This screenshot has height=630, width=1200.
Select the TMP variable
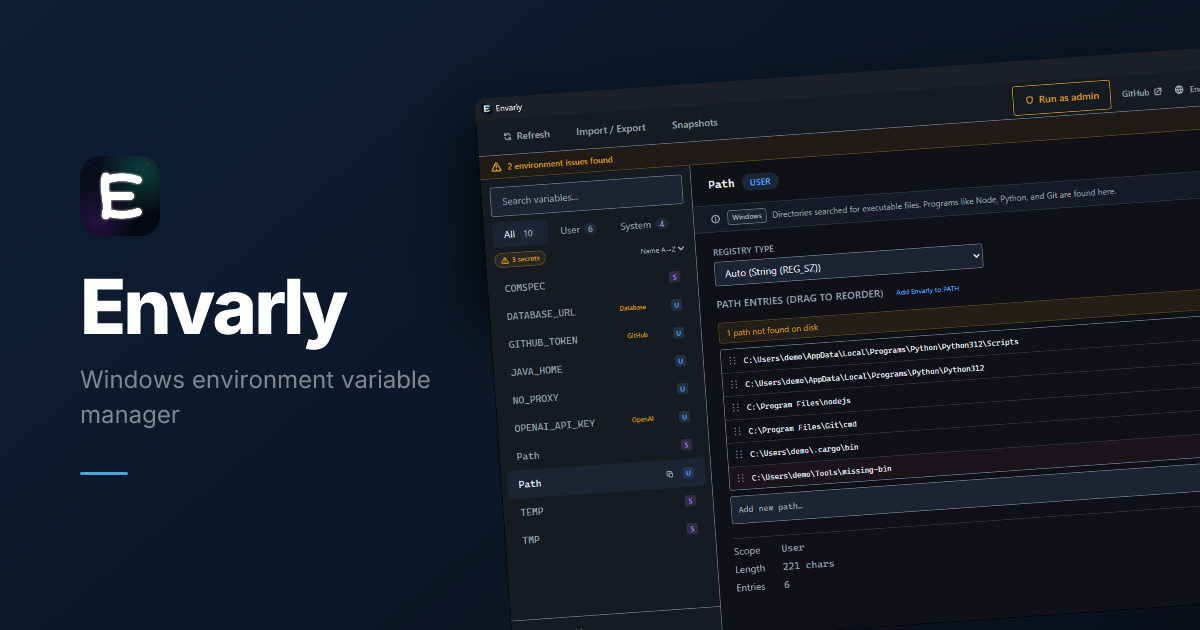pos(612,535)
